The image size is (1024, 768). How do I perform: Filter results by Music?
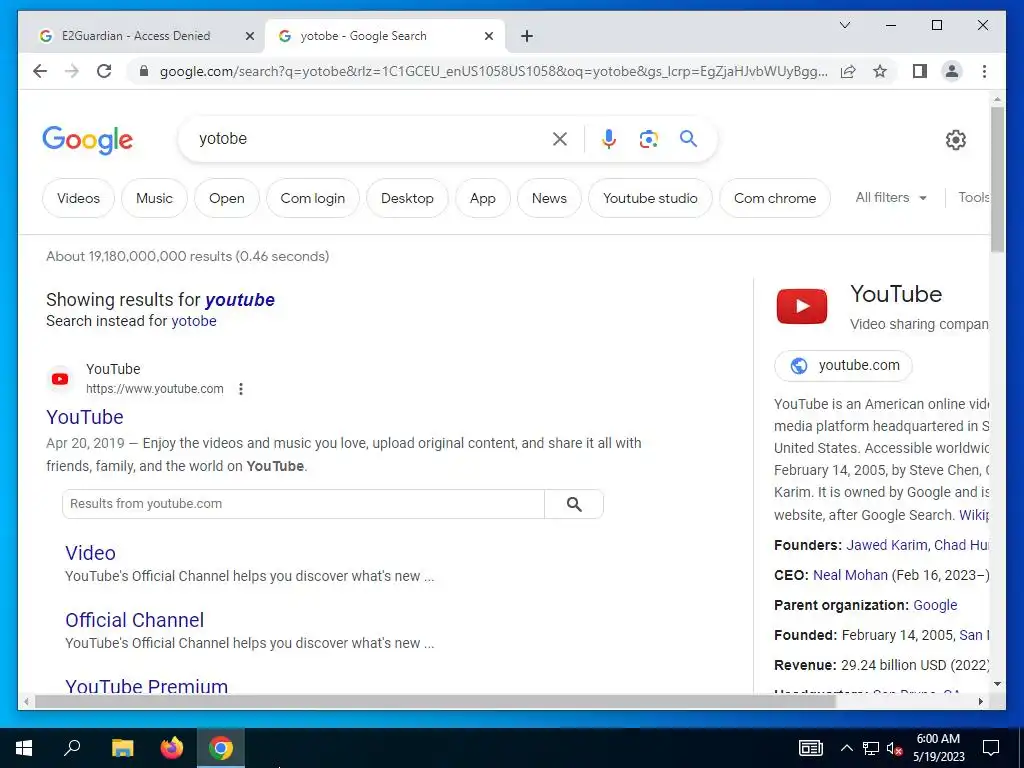(x=154, y=198)
